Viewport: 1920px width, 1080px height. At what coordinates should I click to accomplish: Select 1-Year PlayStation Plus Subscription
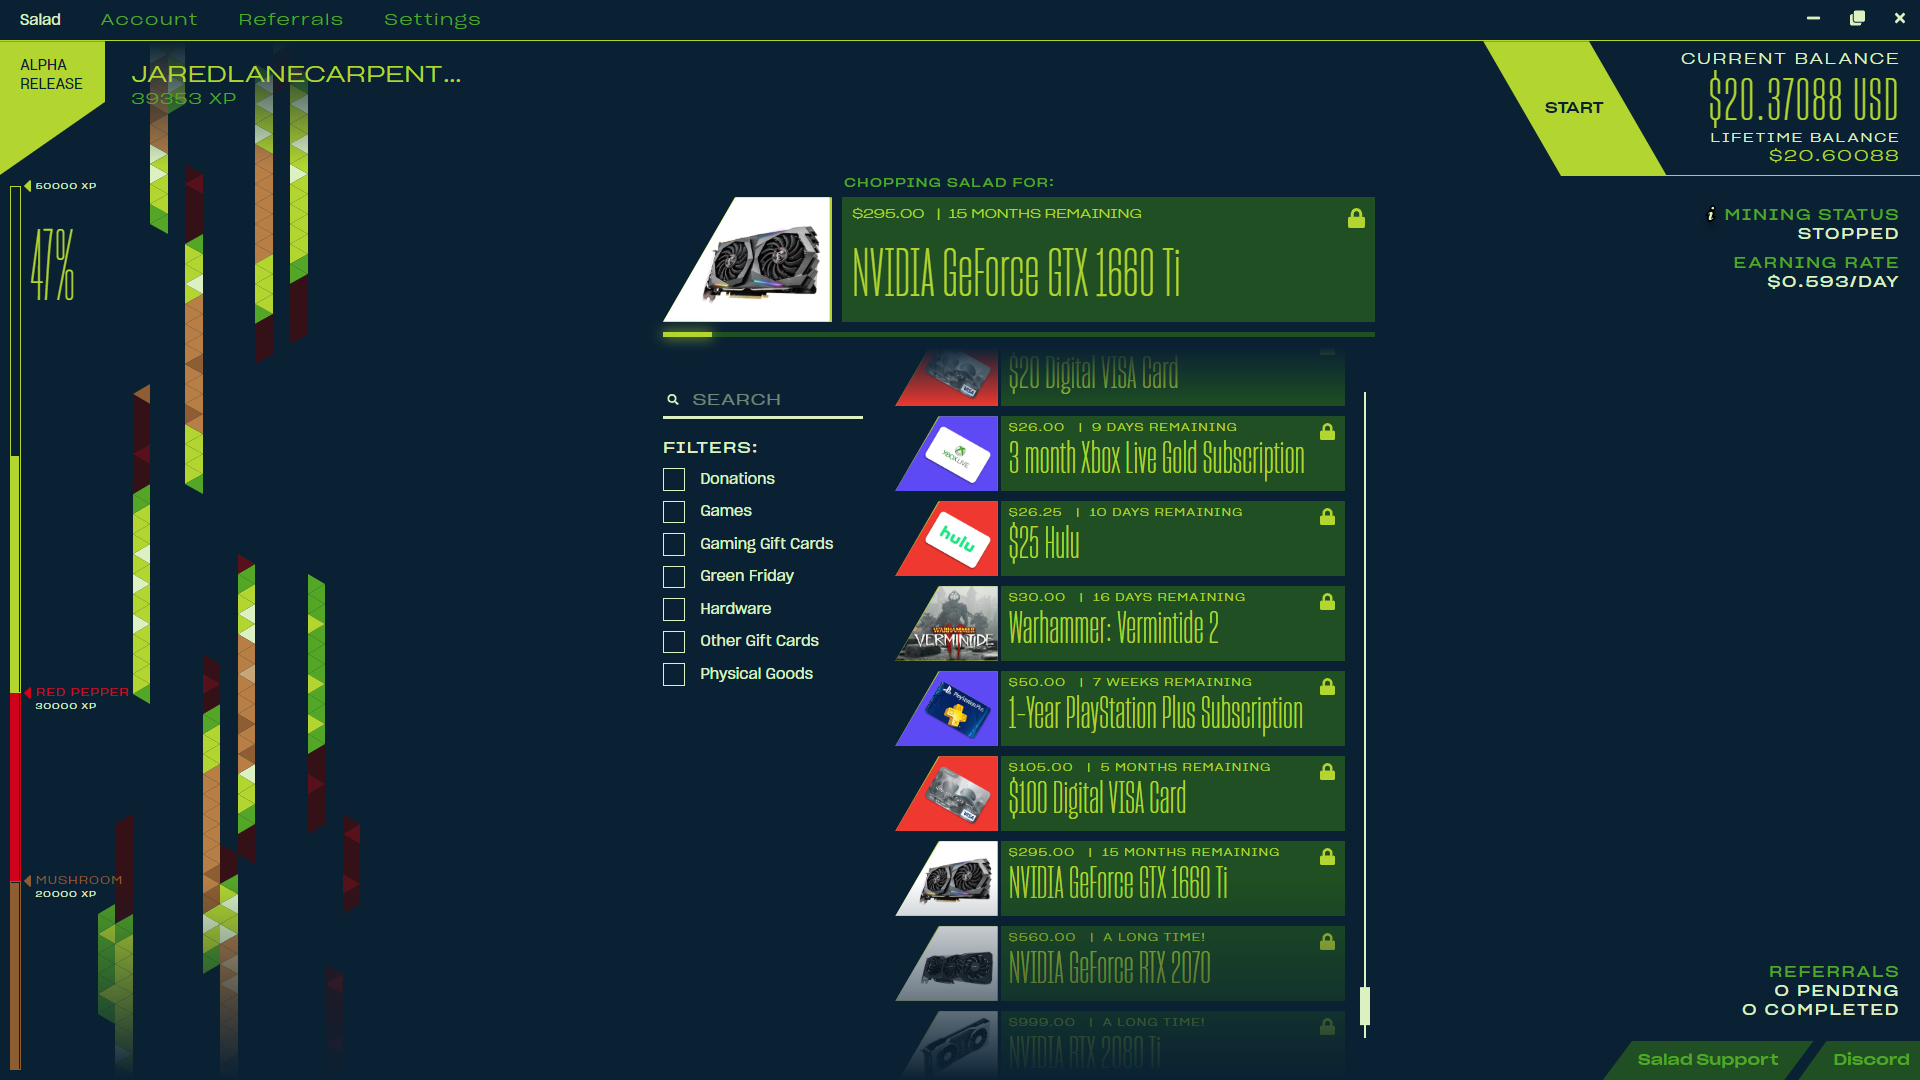pos(1172,709)
